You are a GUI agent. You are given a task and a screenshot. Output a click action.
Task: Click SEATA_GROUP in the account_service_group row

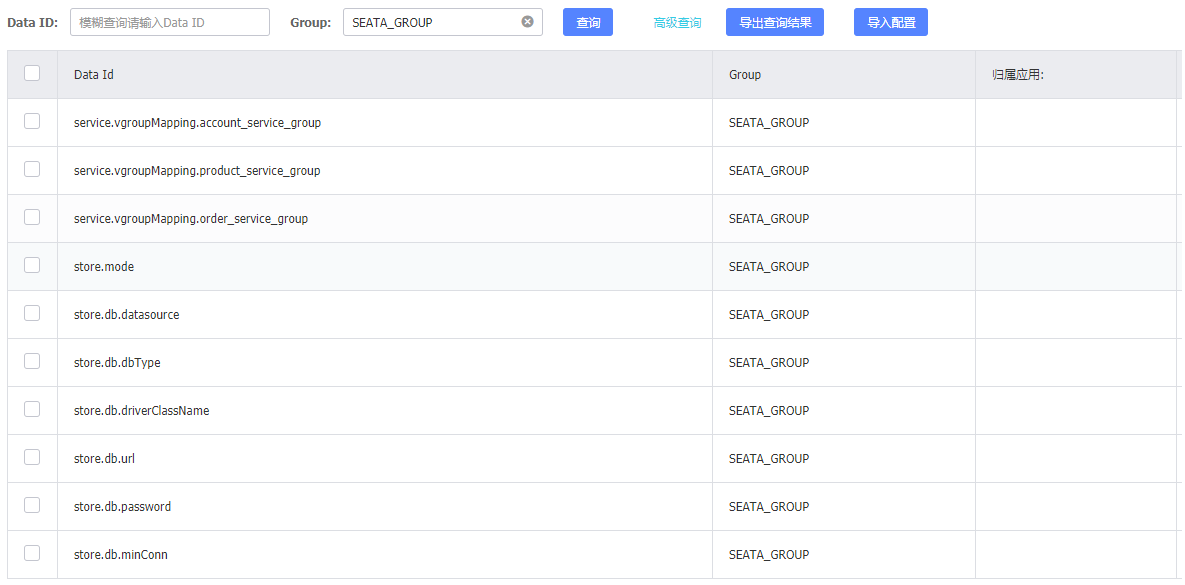click(x=769, y=123)
